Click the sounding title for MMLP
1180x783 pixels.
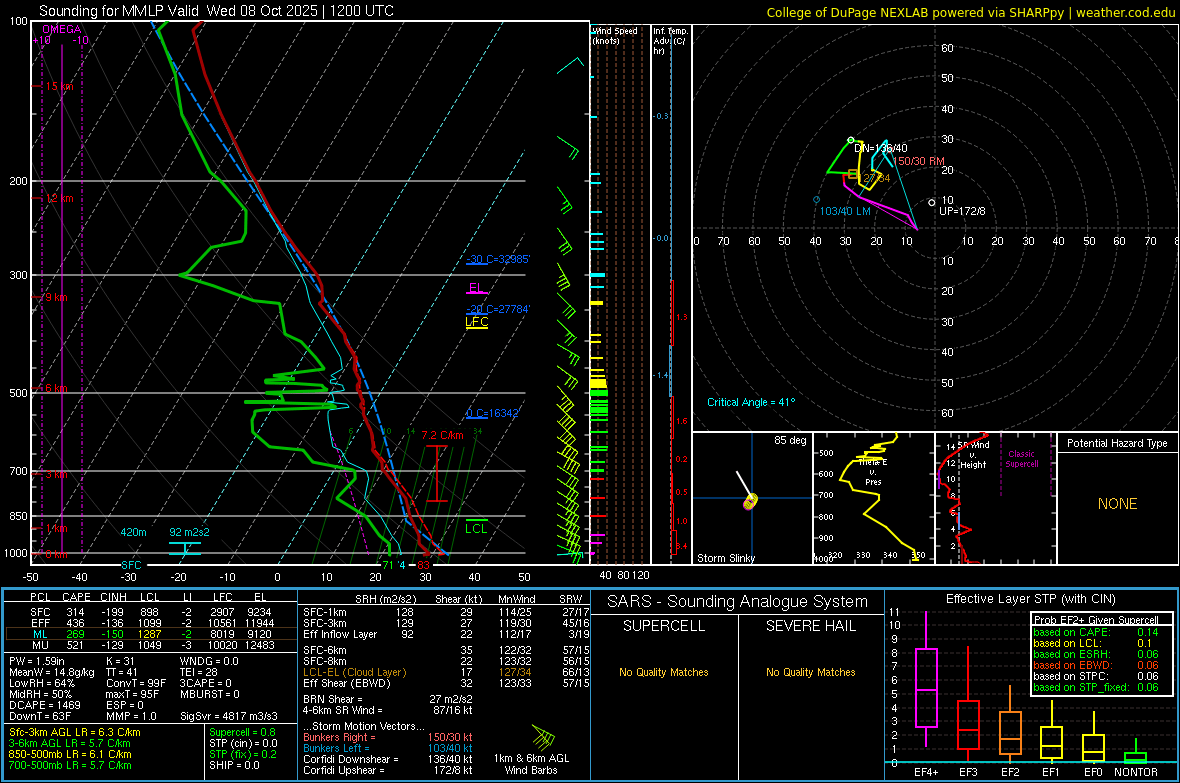coord(216,11)
